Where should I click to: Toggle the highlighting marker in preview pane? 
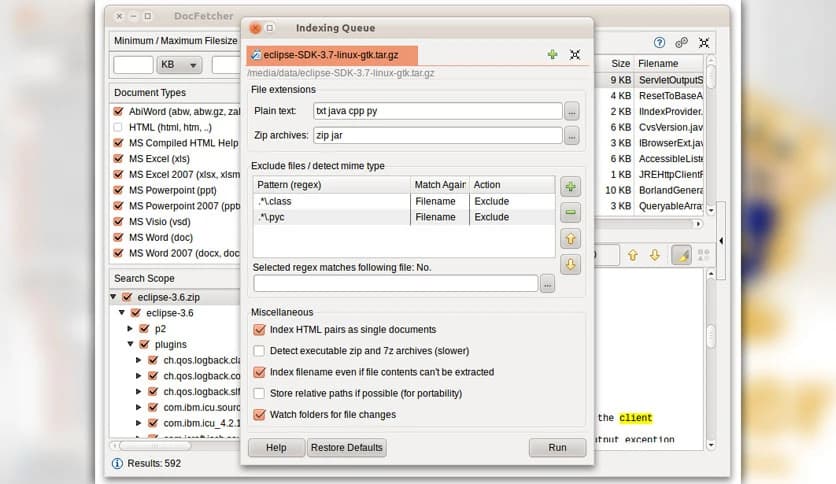click(681, 255)
